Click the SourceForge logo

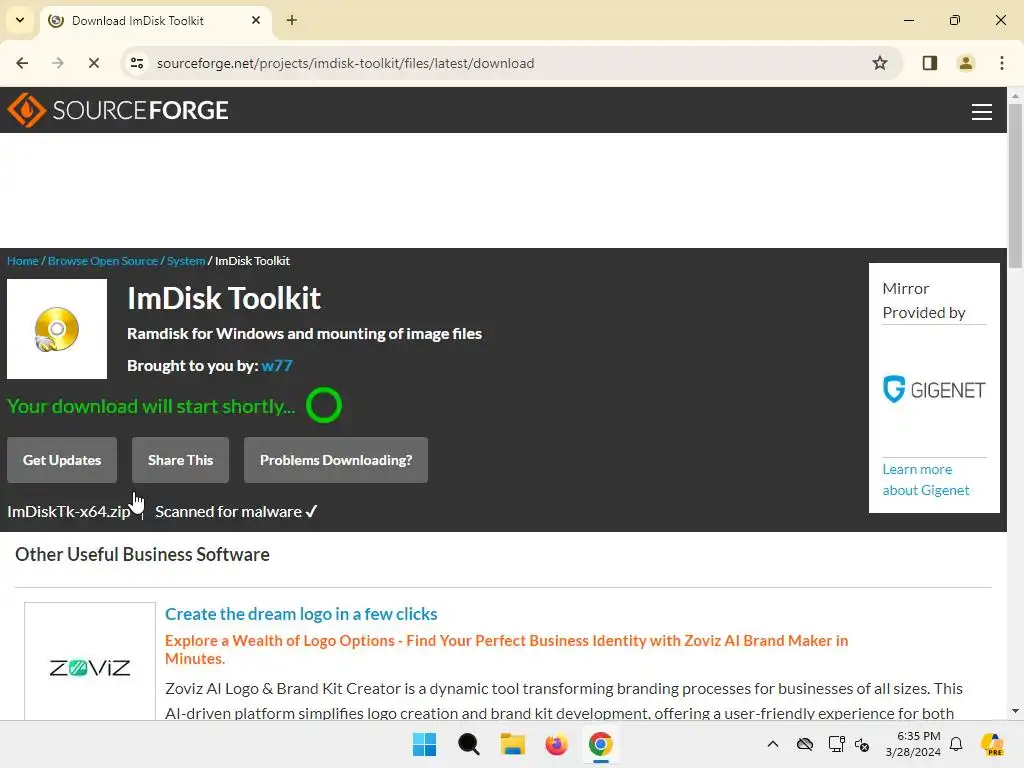click(118, 110)
